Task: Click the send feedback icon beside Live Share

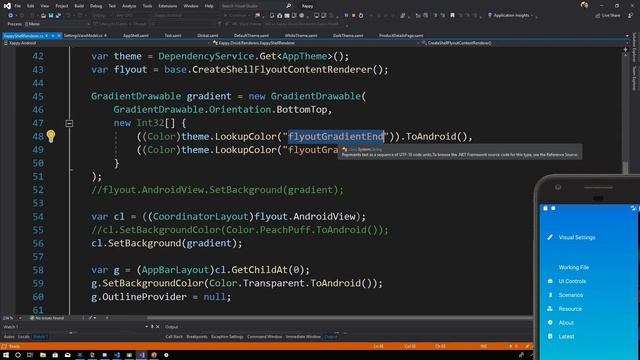Action: pyautogui.click(x=631, y=16)
